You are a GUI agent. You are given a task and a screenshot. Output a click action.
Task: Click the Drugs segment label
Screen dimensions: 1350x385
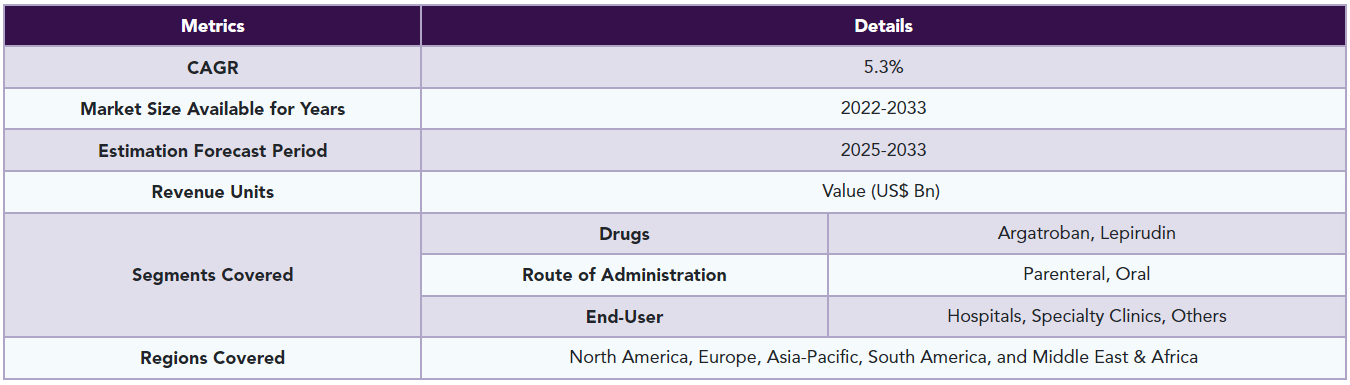[624, 234]
